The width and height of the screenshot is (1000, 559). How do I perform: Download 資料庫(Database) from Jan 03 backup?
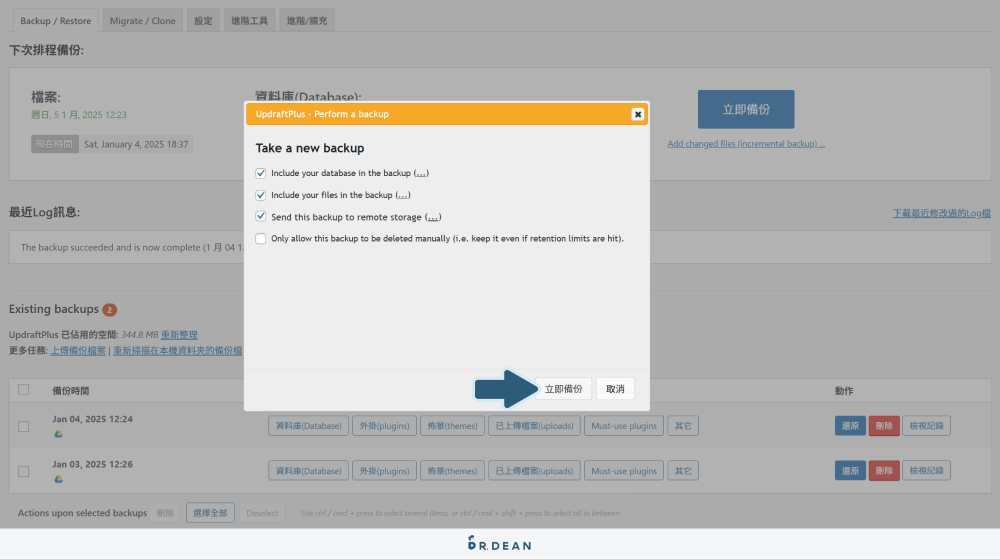click(x=308, y=471)
